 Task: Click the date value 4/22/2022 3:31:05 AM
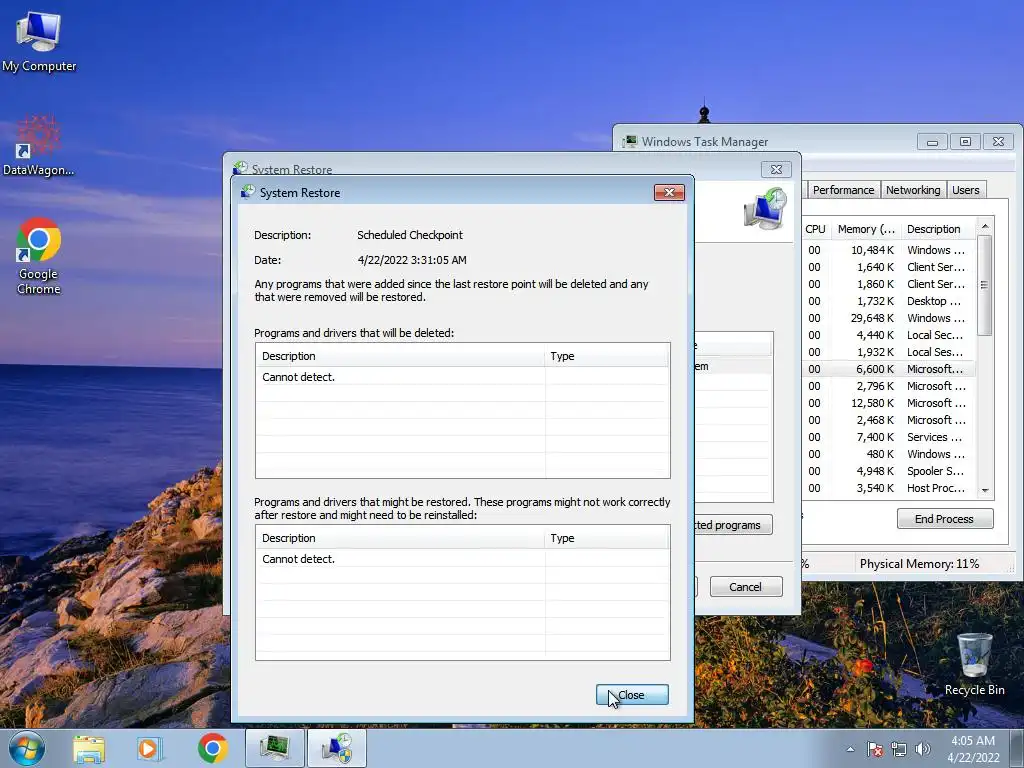pyautogui.click(x=412, y=260)
